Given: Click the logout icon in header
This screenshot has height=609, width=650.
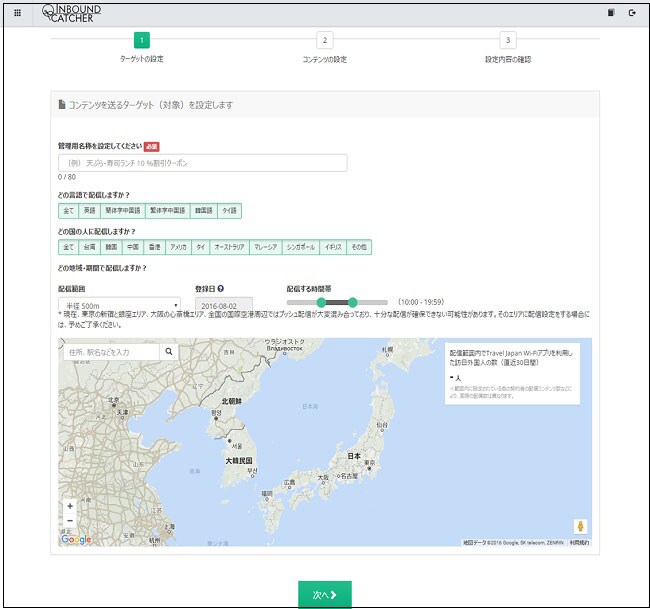Looking at the screenshot, I should click(632, 13).
